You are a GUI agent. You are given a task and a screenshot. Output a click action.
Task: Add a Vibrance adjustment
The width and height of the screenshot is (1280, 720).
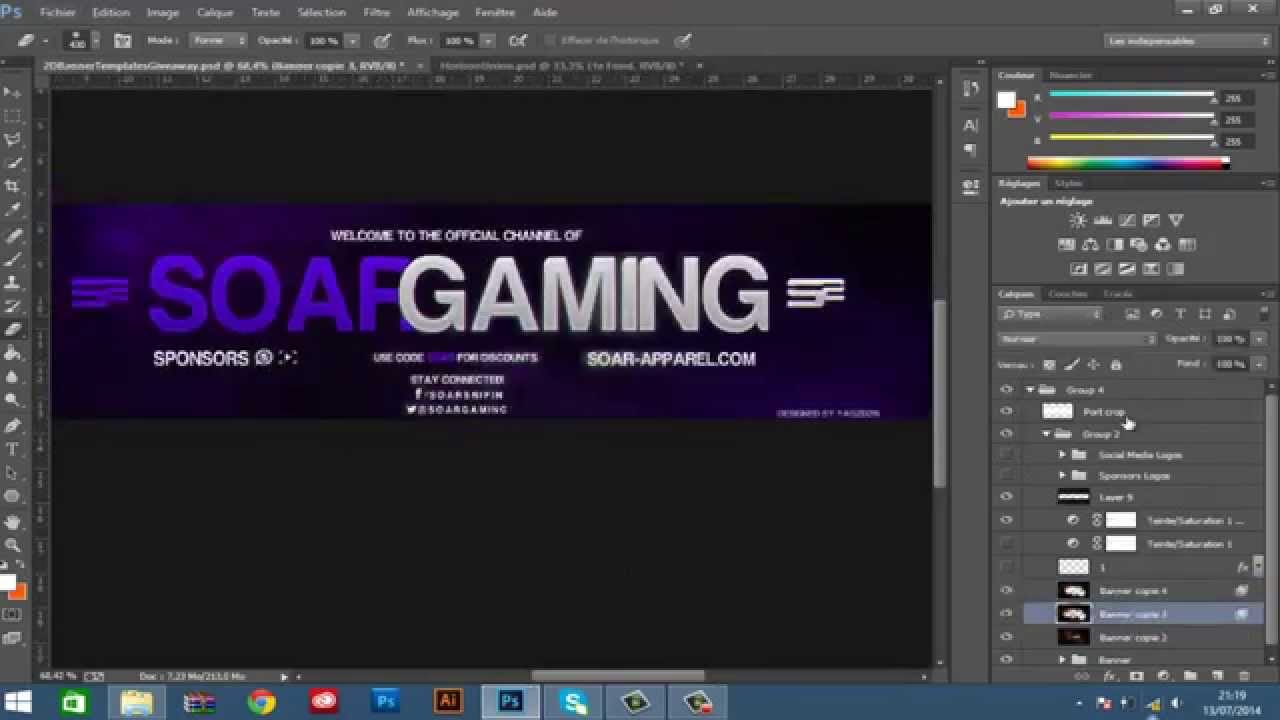click(x=1176, y=220)
